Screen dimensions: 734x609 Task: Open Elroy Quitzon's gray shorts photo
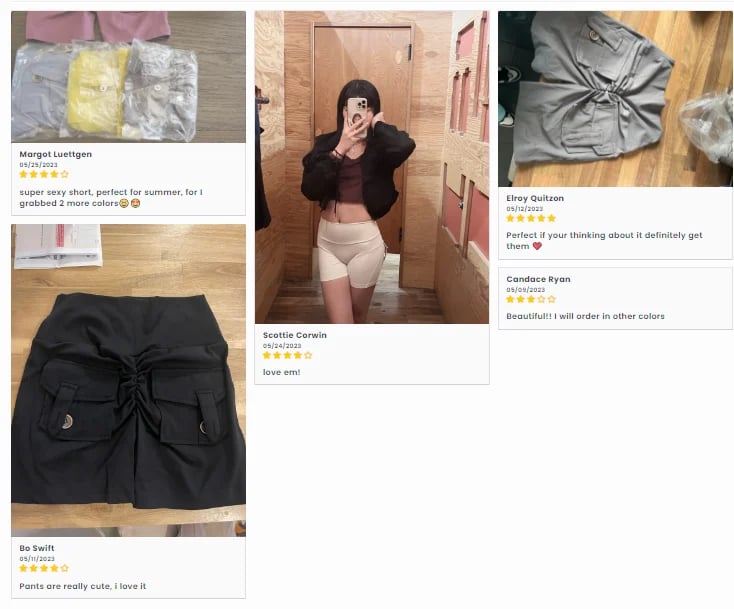[x=615, y=99]
